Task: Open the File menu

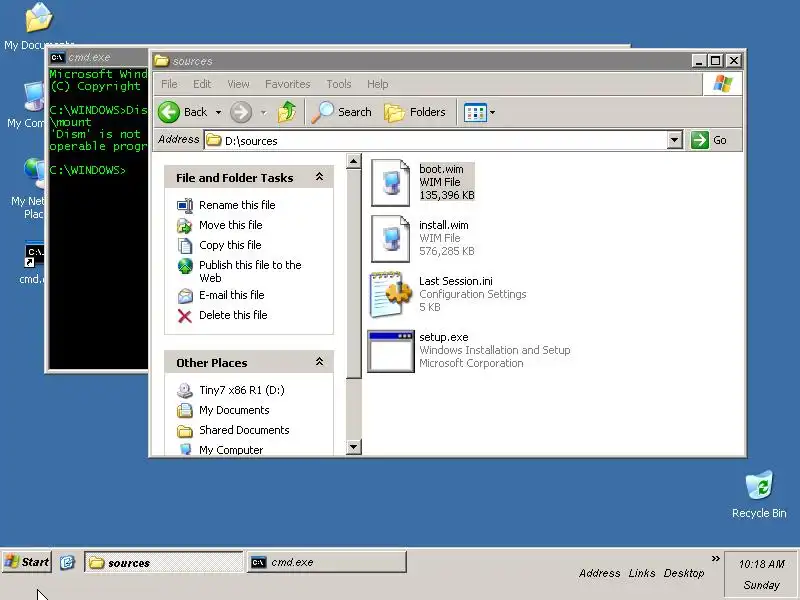Action: tap(169, 84)
